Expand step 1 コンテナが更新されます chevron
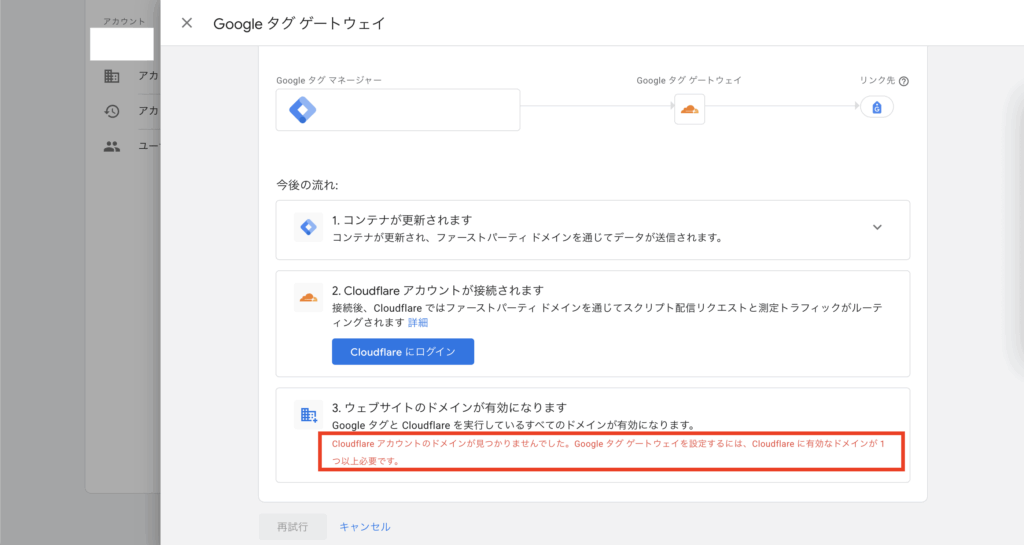The height and width of the screenshot is (545, 1024). [x=877, y=227]
